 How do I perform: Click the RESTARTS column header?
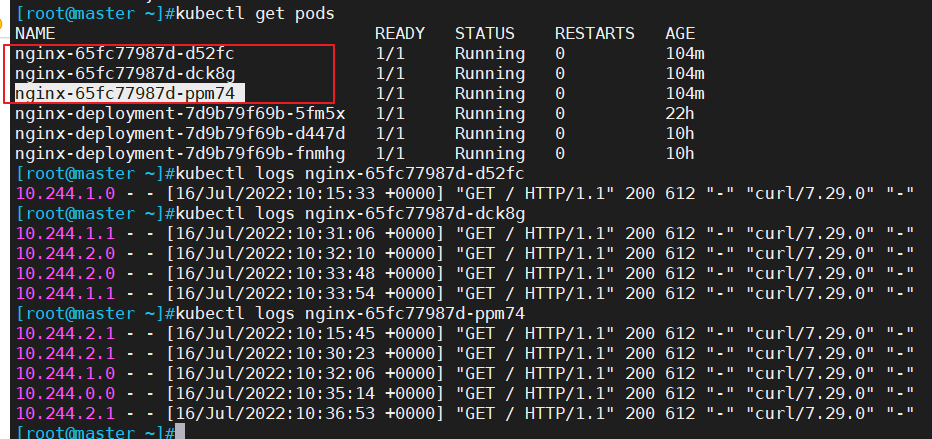595,33
